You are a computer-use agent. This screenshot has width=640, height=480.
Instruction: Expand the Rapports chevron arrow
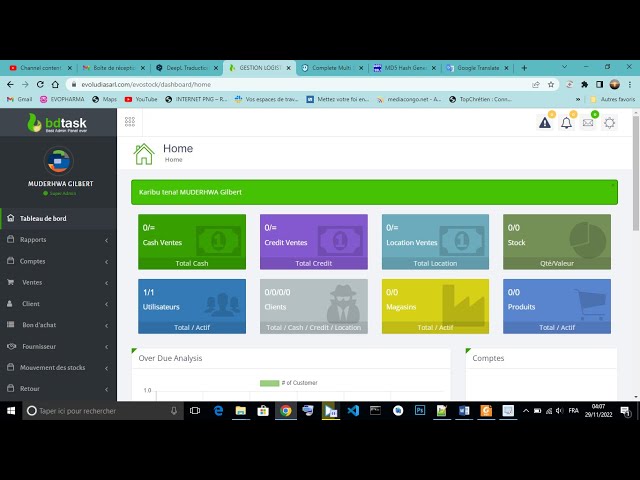(107, 240)
